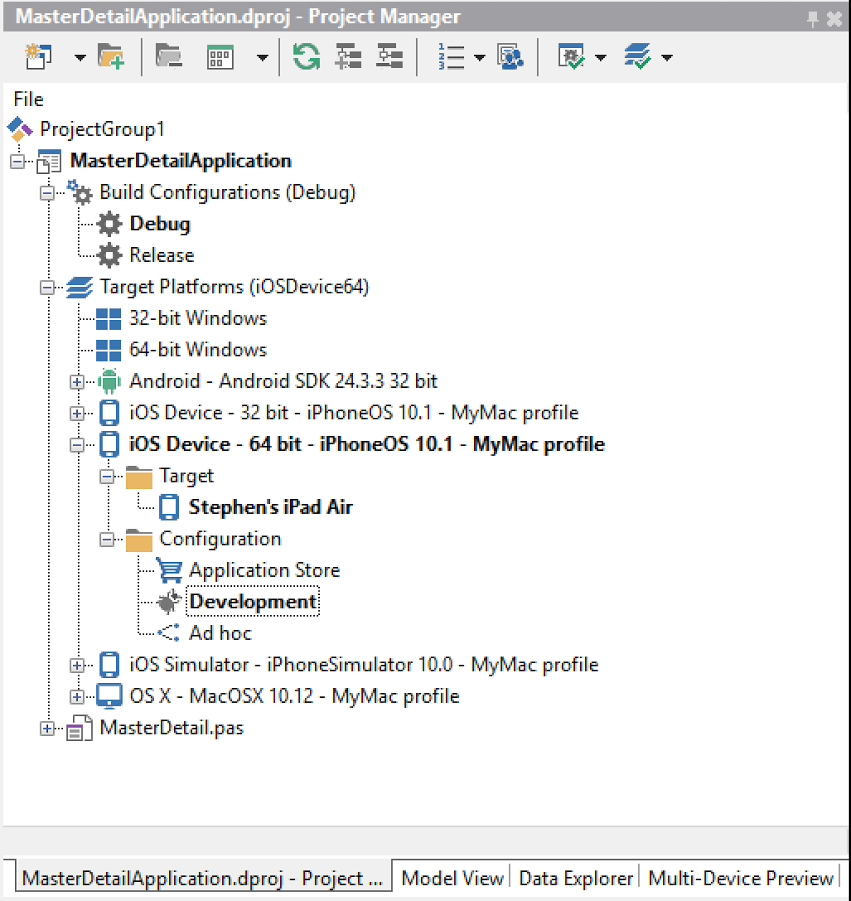Select the Ad hoc configuration text
851x901 pixels.
220,633
